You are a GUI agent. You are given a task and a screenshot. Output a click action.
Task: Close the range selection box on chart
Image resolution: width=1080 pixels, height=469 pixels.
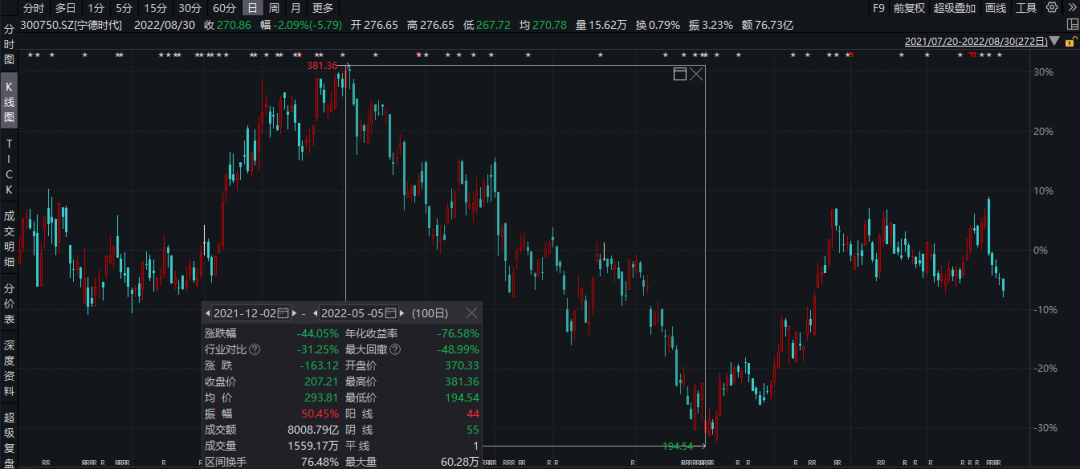click(696, 74)
